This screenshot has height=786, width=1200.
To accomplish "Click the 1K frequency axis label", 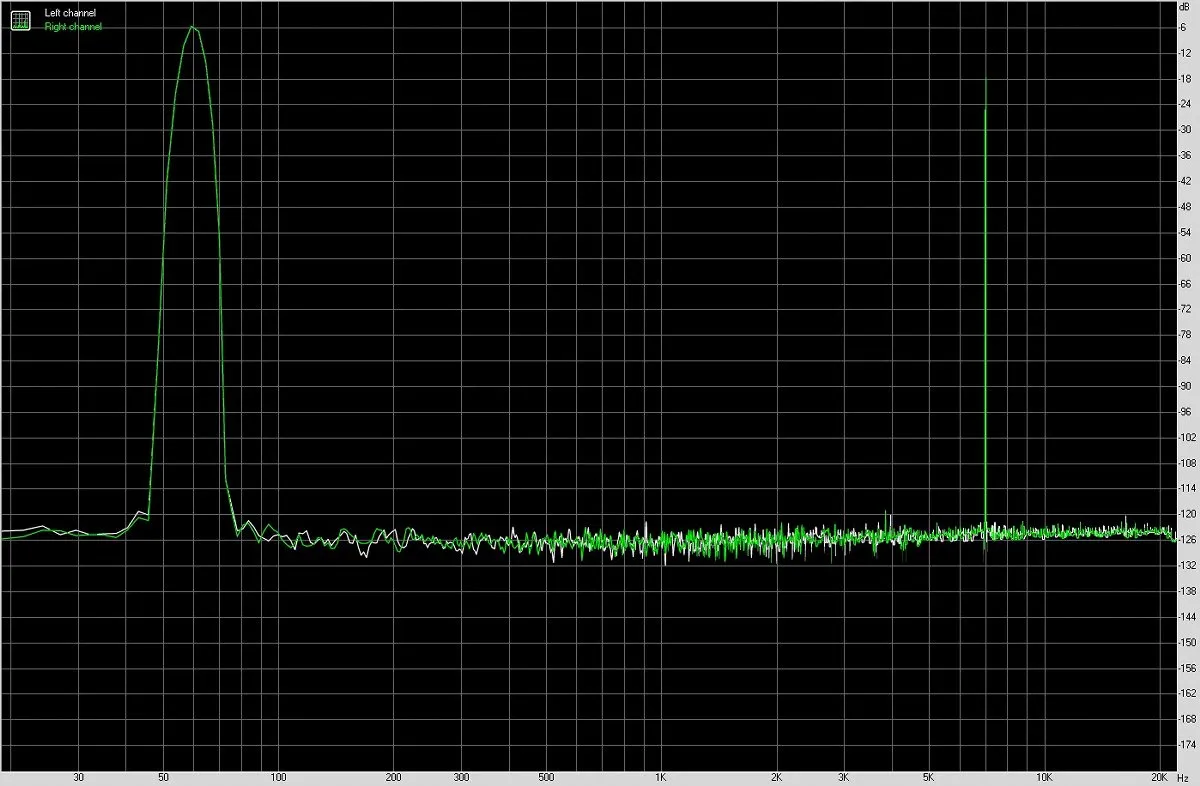I will 661,777.
